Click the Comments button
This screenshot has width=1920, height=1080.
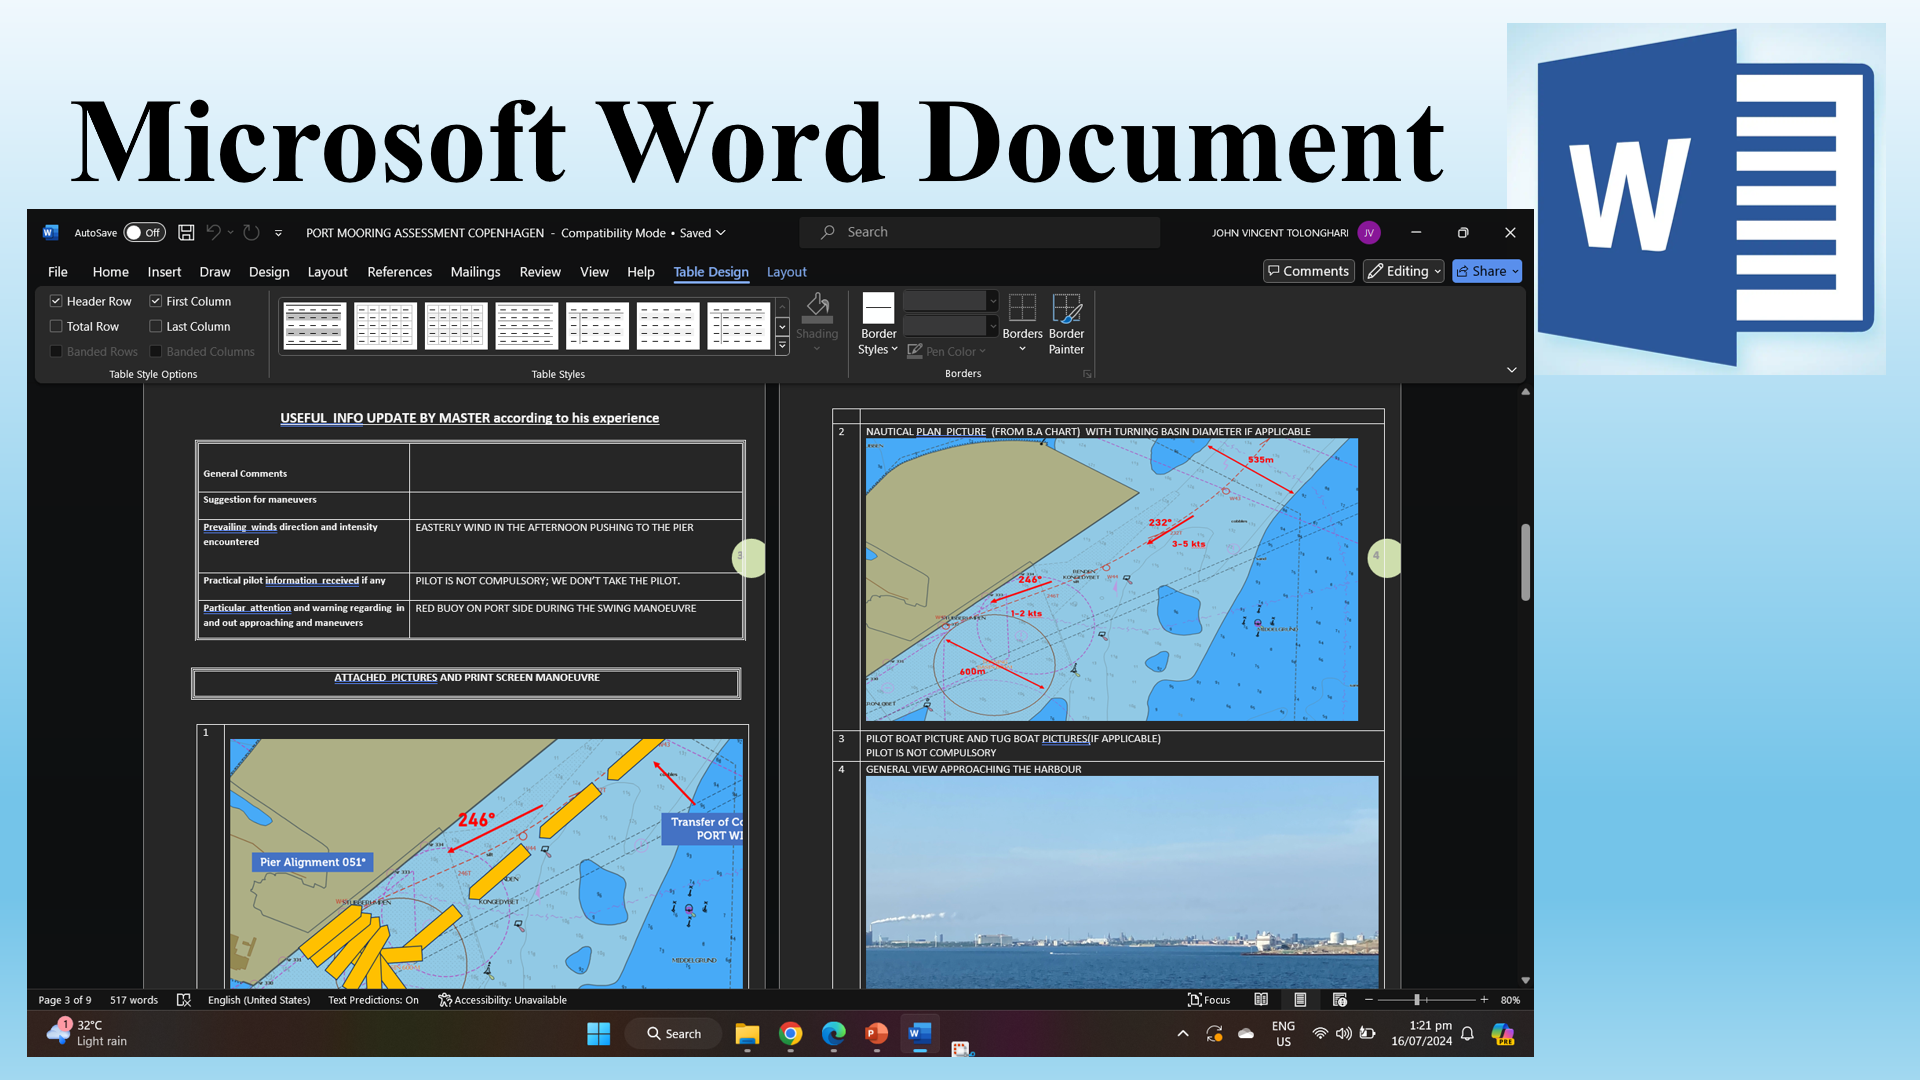pos(1308,271)
